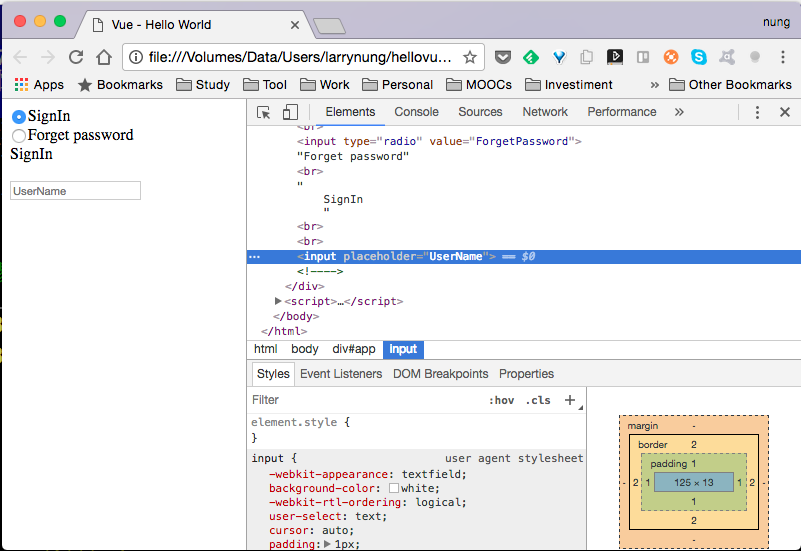The width and height of the screenshot is (801, 551).
Task: Select the Styles pane tab
Action: 273,374
